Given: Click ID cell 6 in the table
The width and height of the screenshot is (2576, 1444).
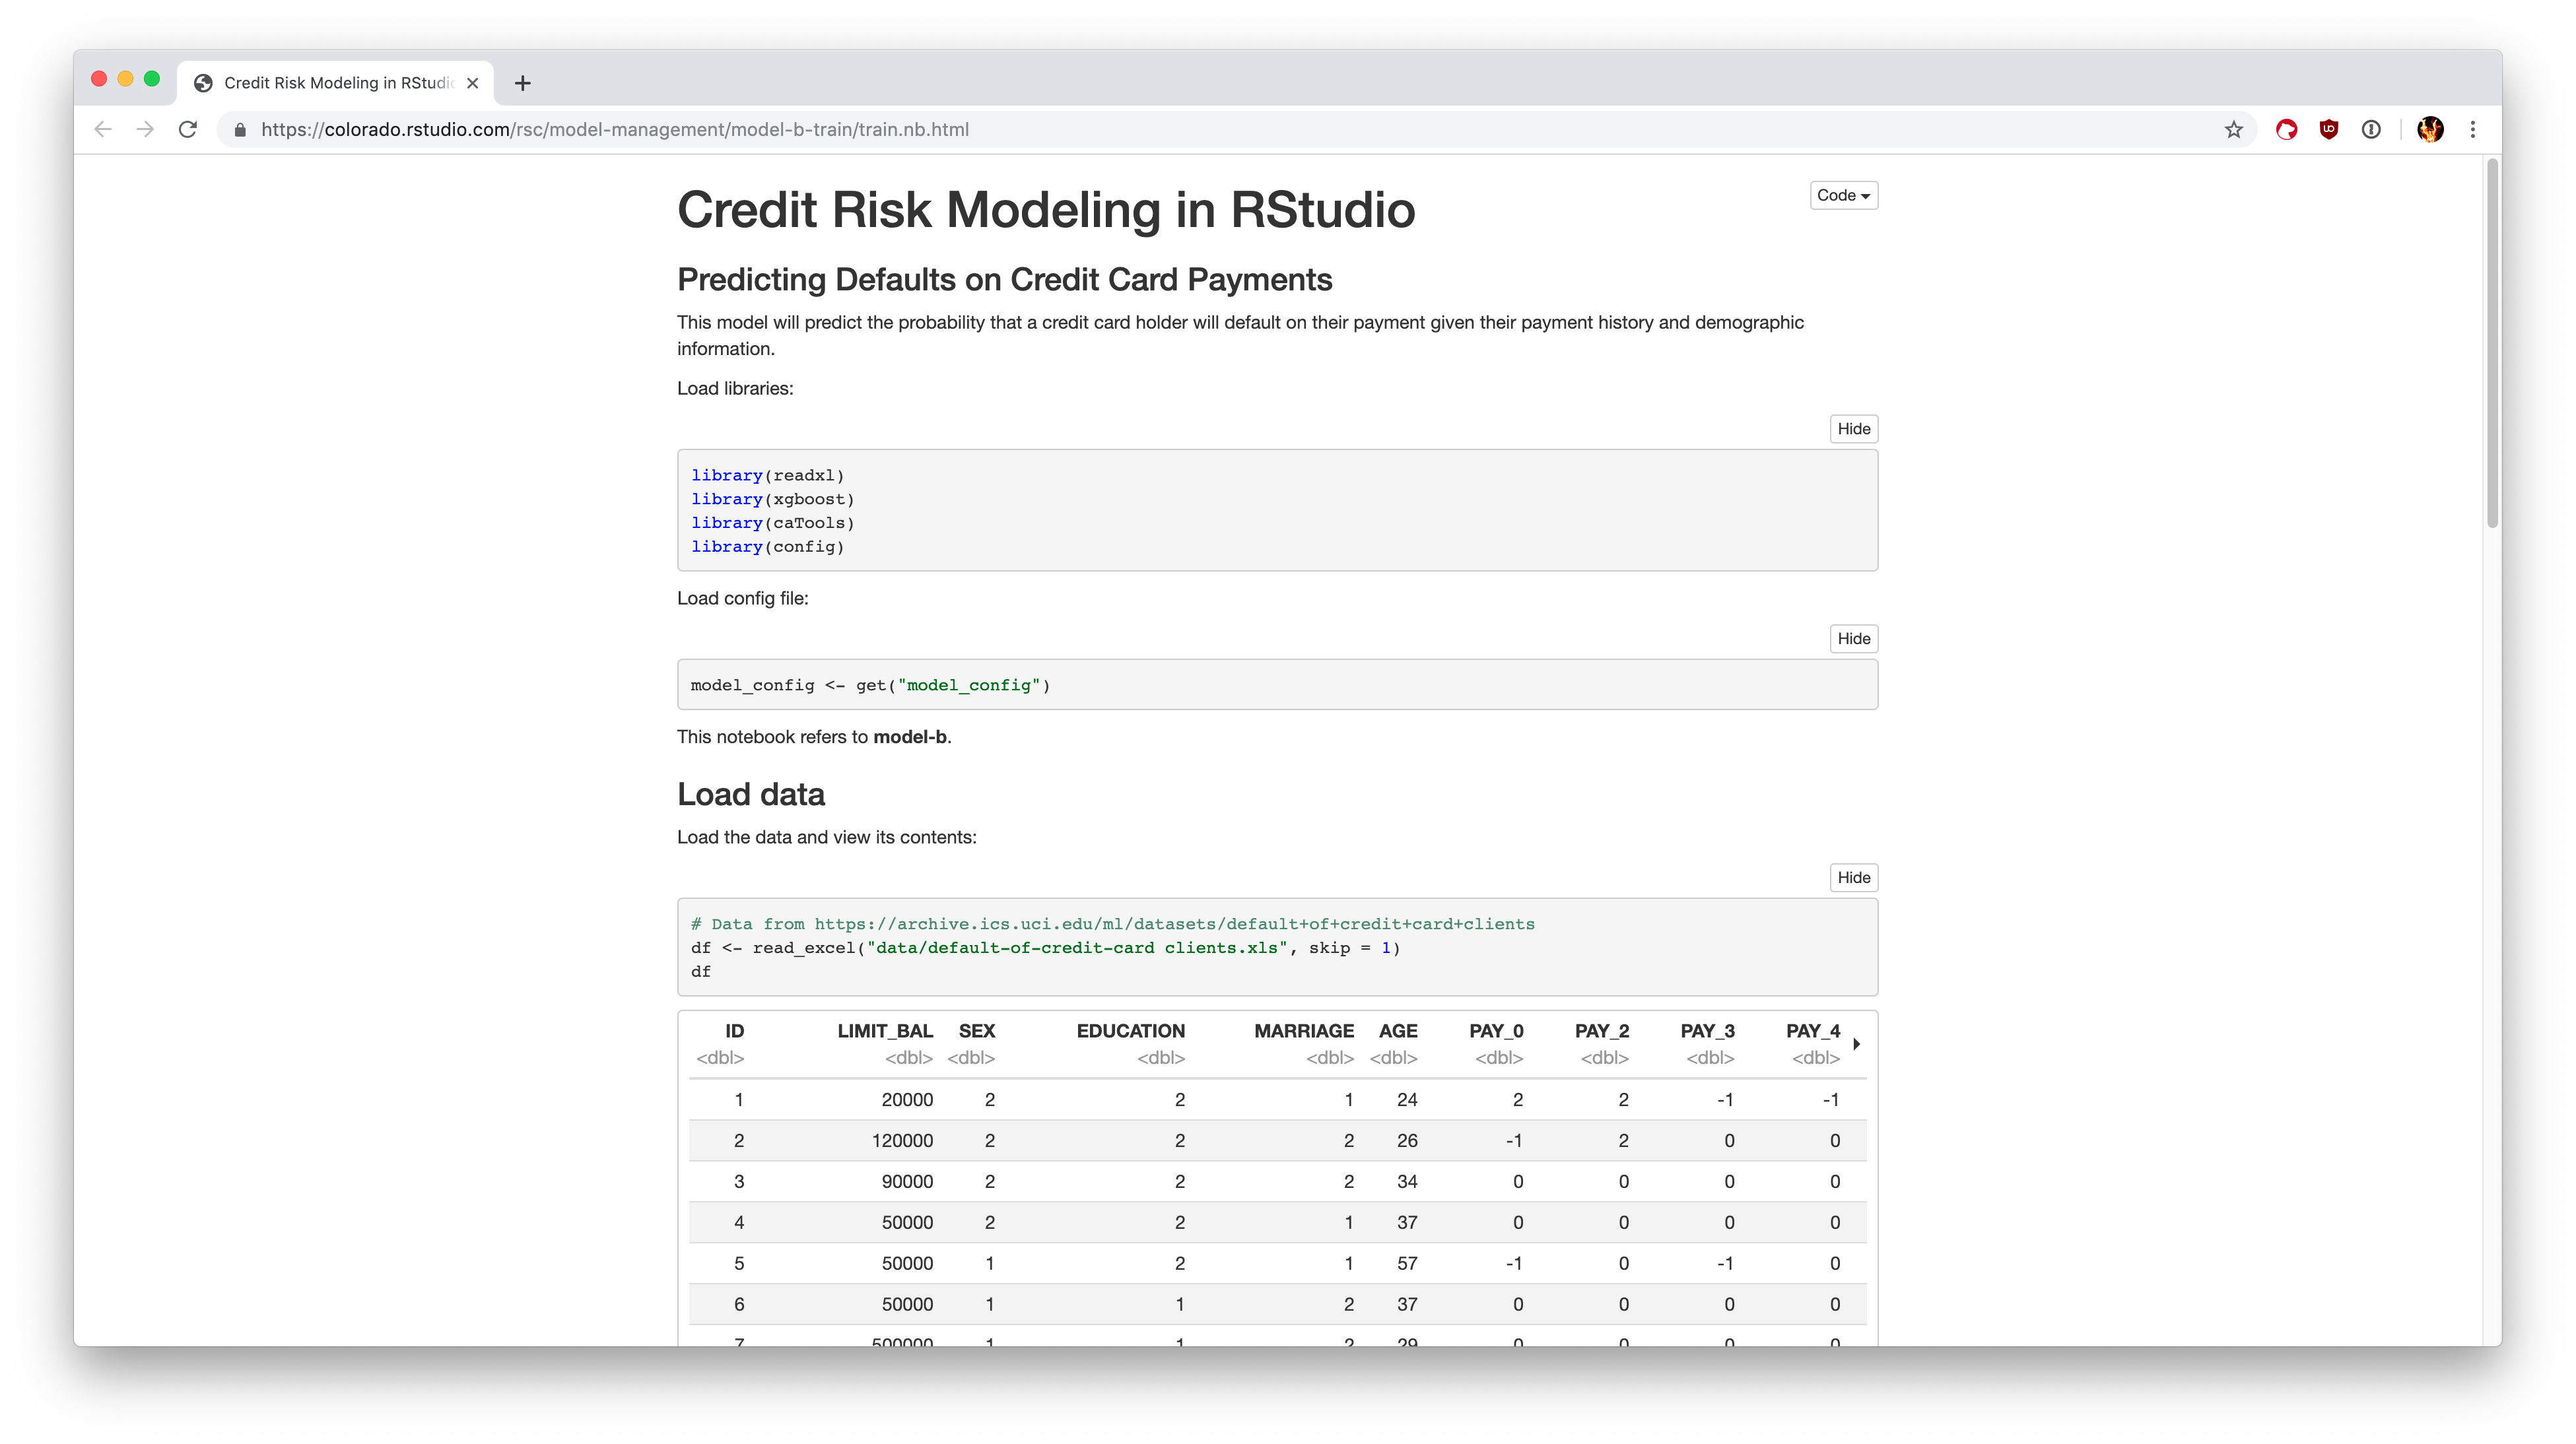Looking at the screenshot, I should [739, 1305].
